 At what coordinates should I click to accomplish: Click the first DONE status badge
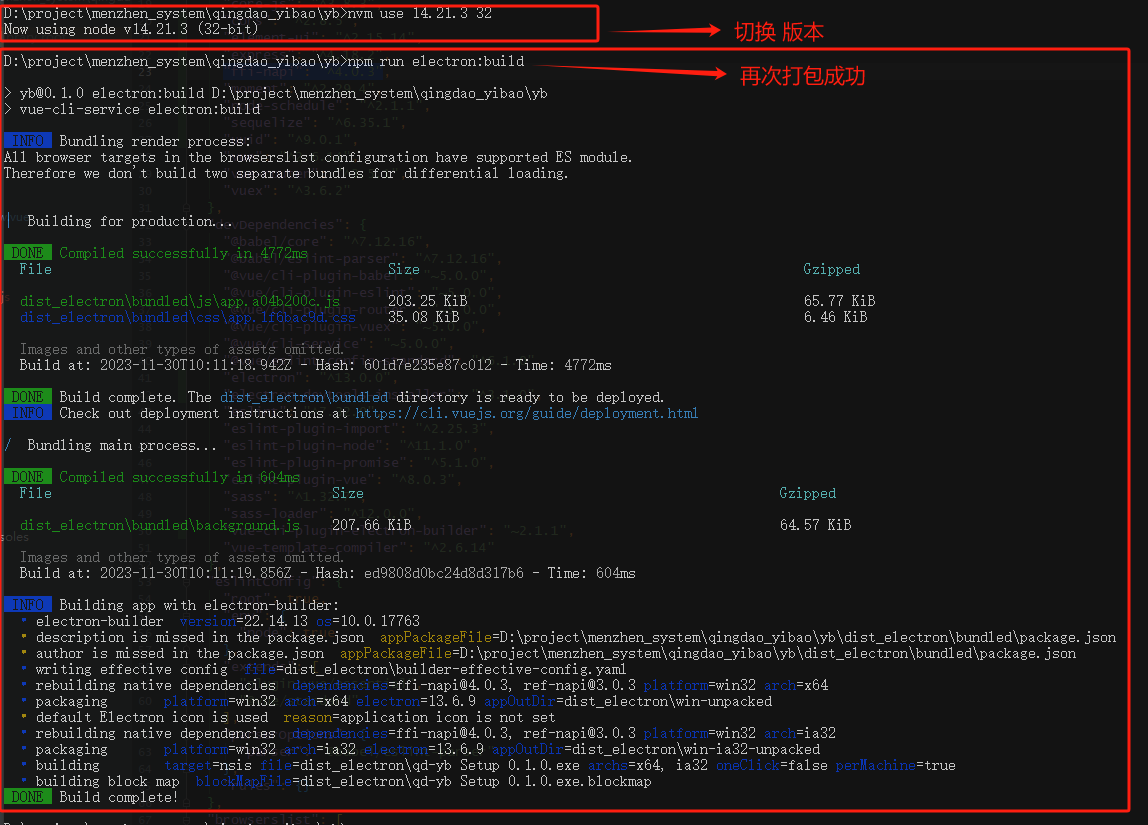27,252
